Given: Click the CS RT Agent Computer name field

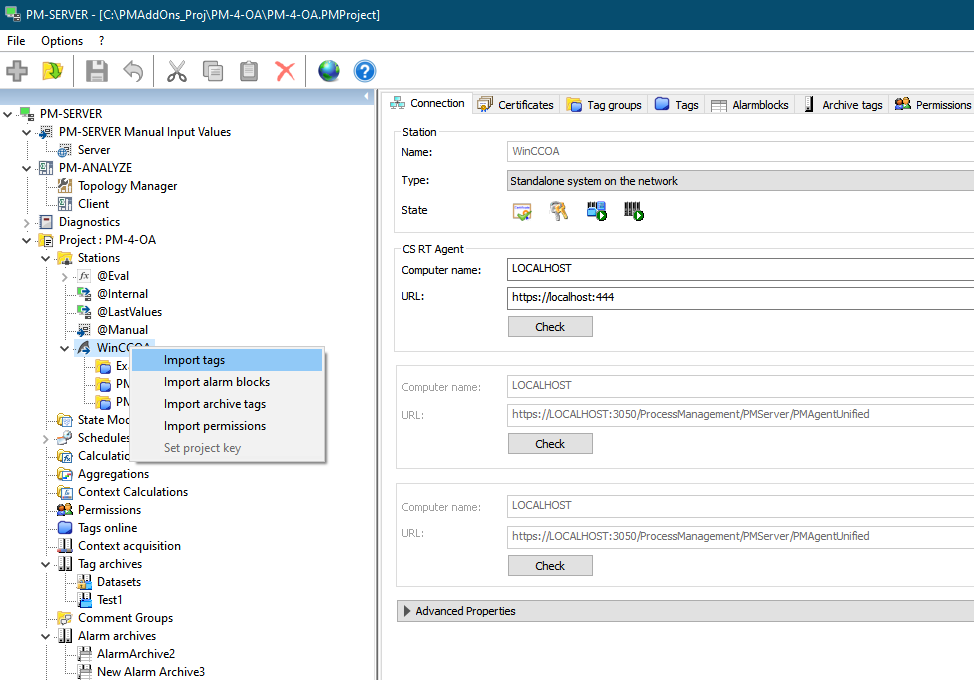Looking at the screenshot, I should pyautogui.click(x=740, y=269).
